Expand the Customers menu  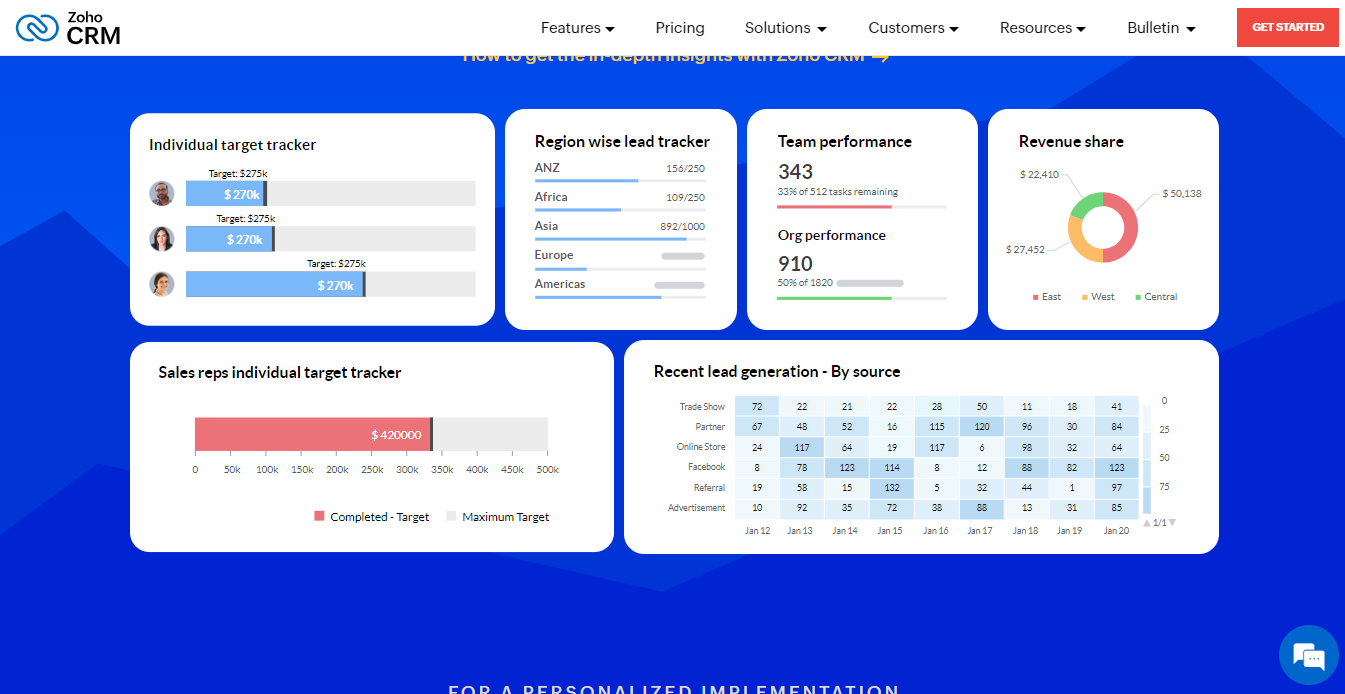point(914,28)
